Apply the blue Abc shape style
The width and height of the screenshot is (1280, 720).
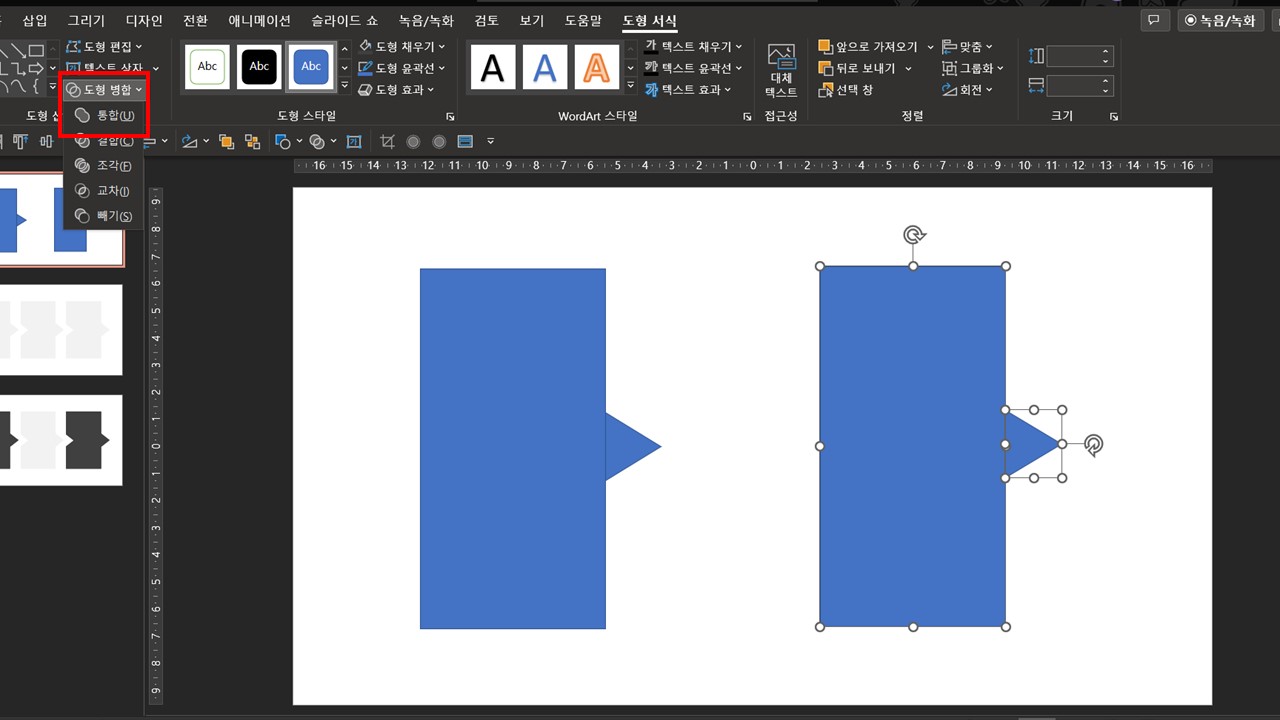[311, 67]
